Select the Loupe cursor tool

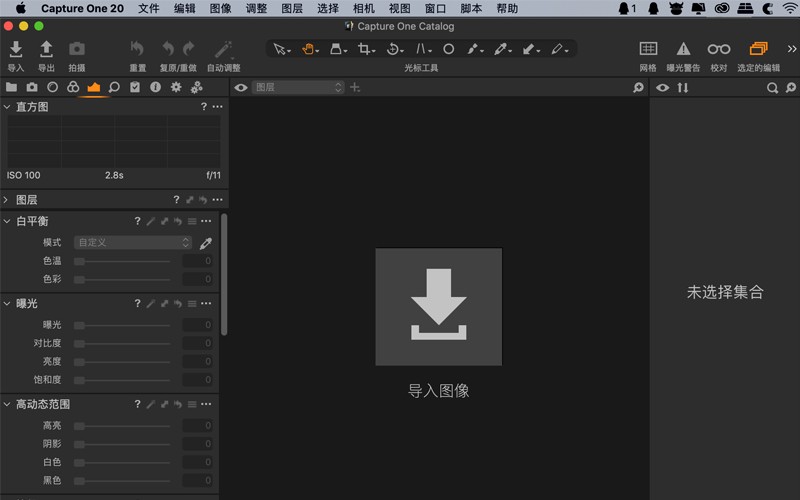338,49
